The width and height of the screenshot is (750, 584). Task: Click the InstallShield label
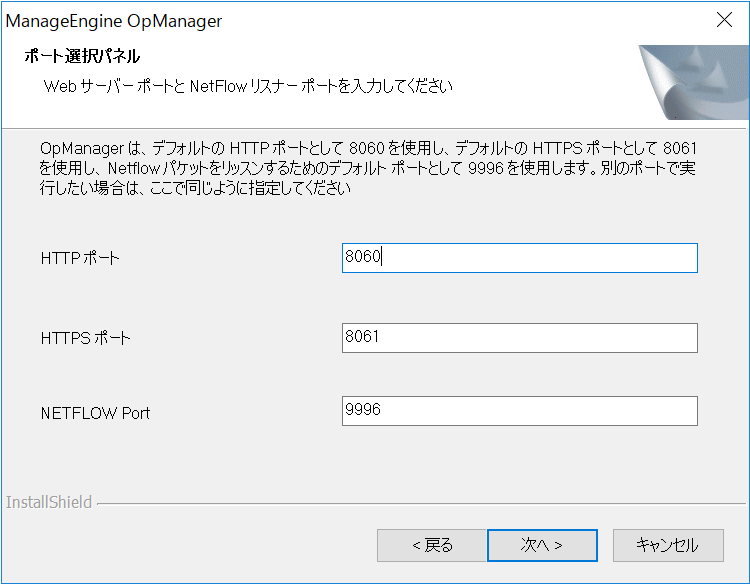coord(49,502)
